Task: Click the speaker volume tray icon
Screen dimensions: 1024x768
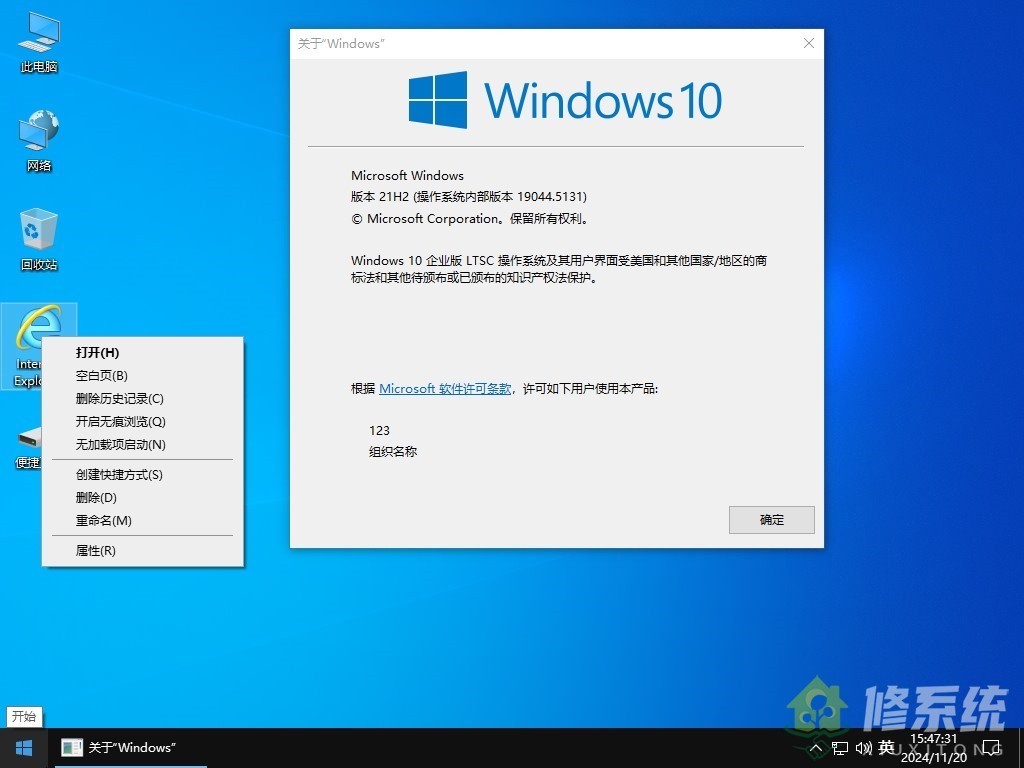Action: (x=864, y=747)
